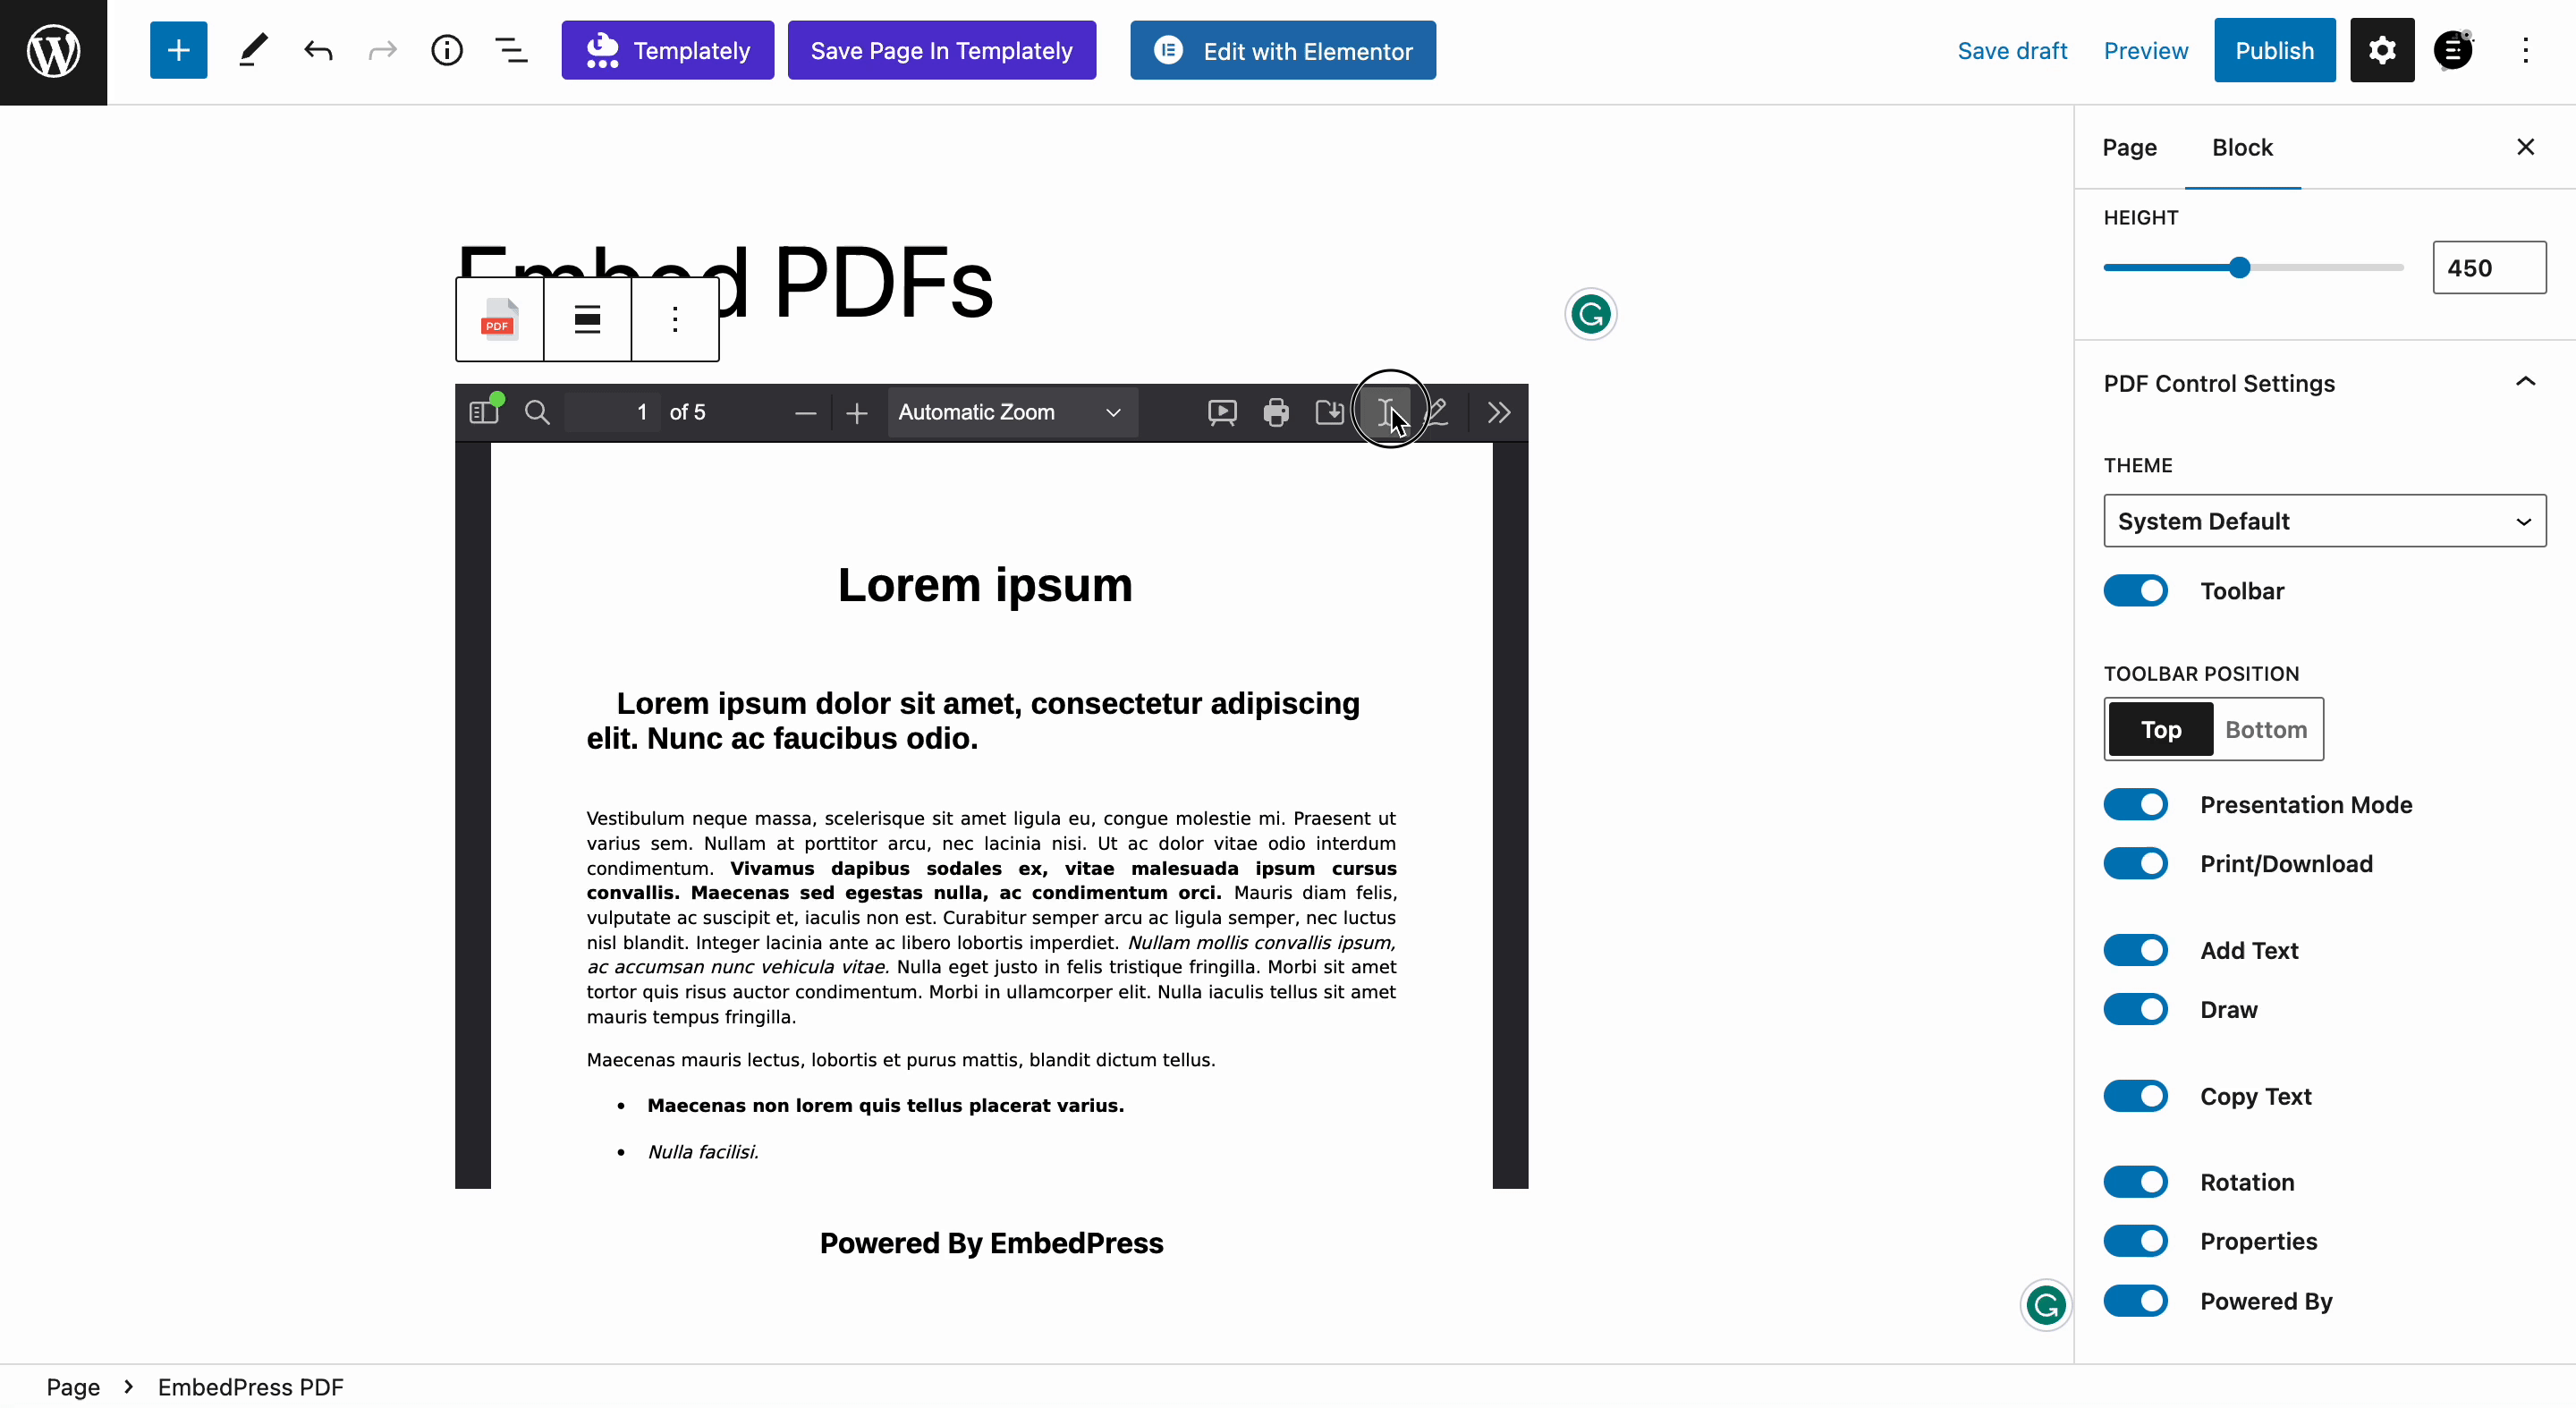
Task: Click the hamburger/list view icon
Action: click(512, 50)
